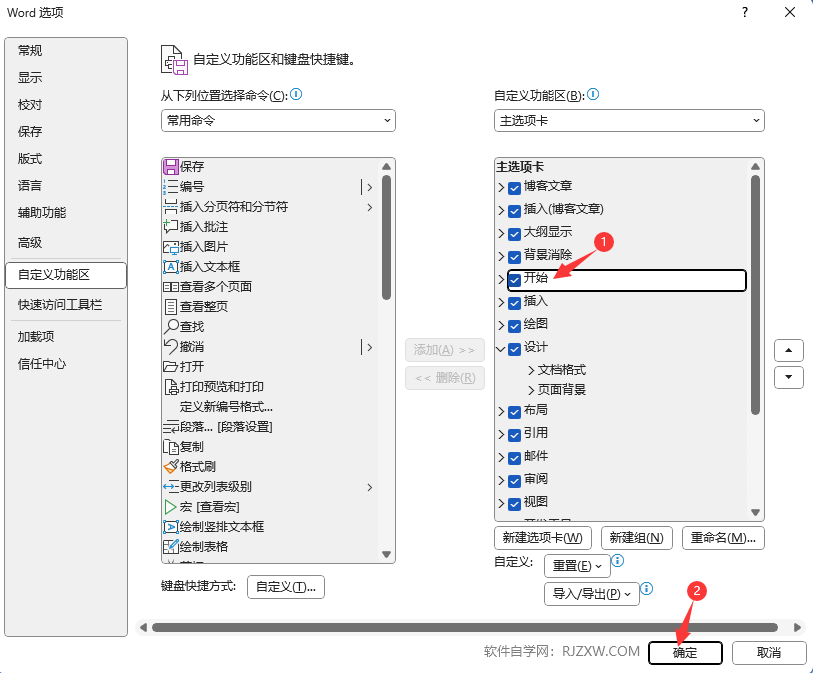
Task: Toggle the 大纲显示 checkbox
Action: pyautogui.click(x=514, y=234)
